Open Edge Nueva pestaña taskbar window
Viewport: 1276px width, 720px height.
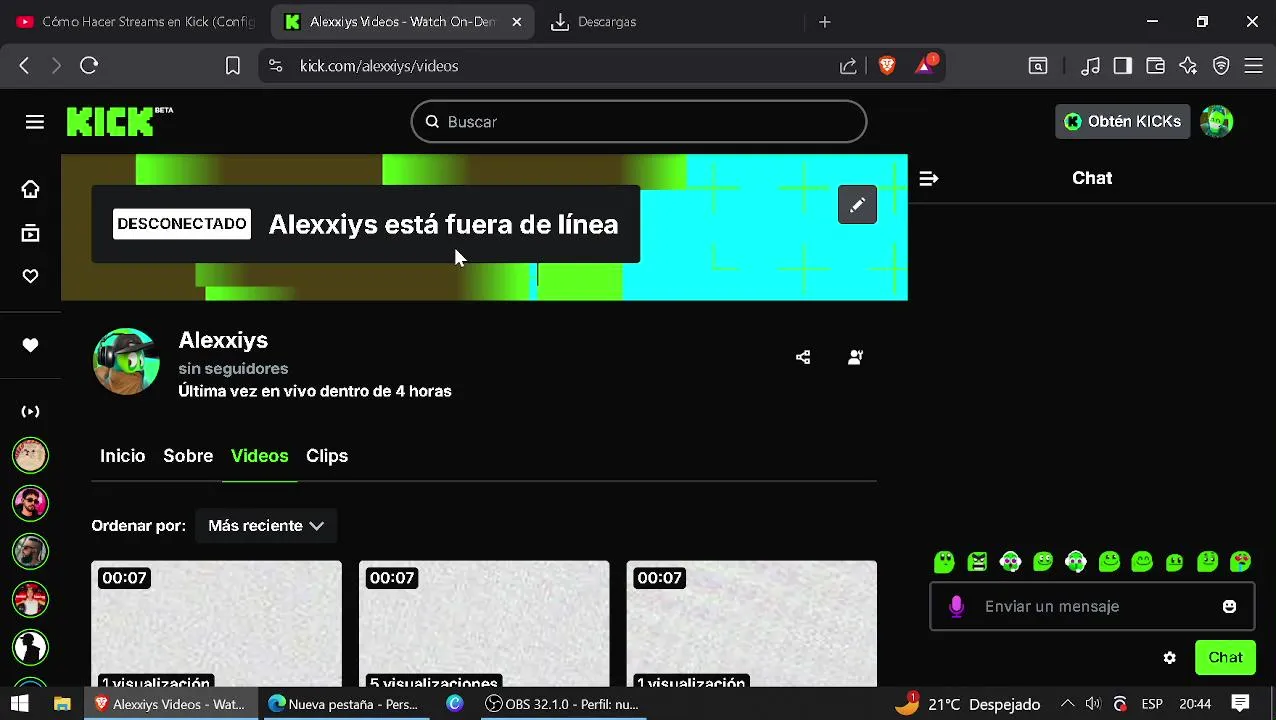click(345, 704)
